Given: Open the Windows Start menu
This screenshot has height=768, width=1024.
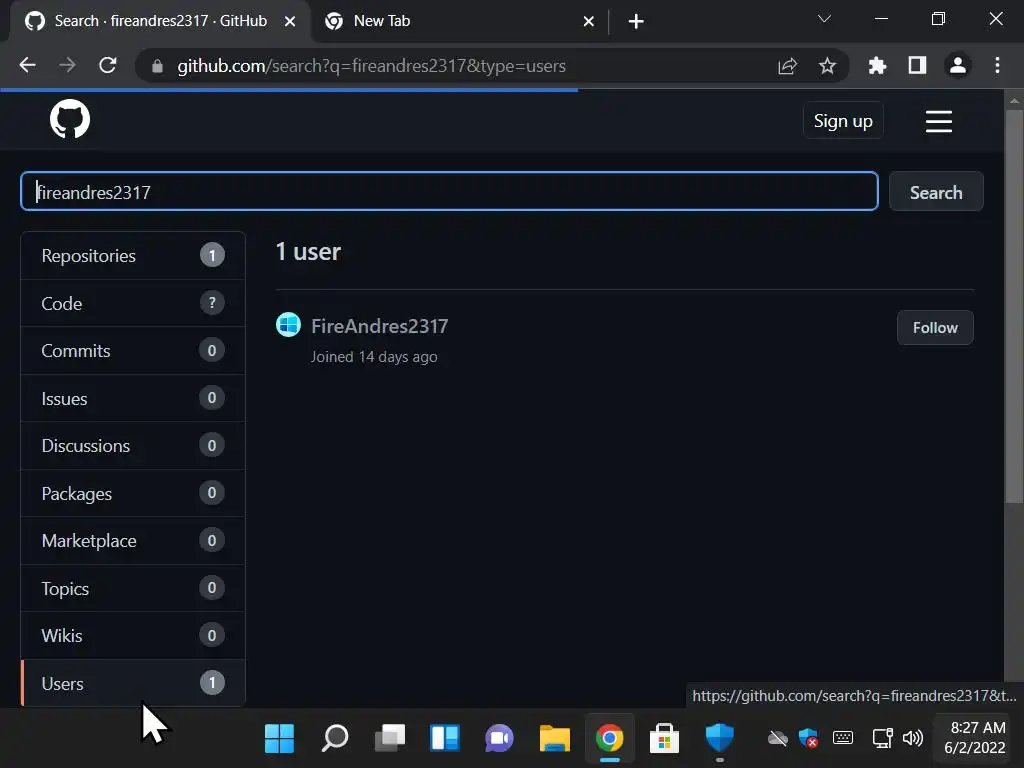Looking at the screenshot, I should 280,739.
